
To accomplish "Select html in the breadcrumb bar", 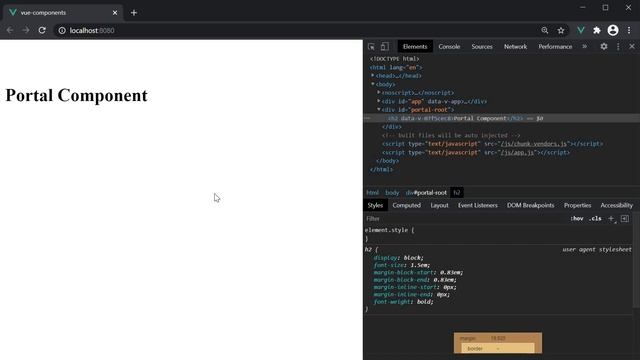I will point(372,193).
